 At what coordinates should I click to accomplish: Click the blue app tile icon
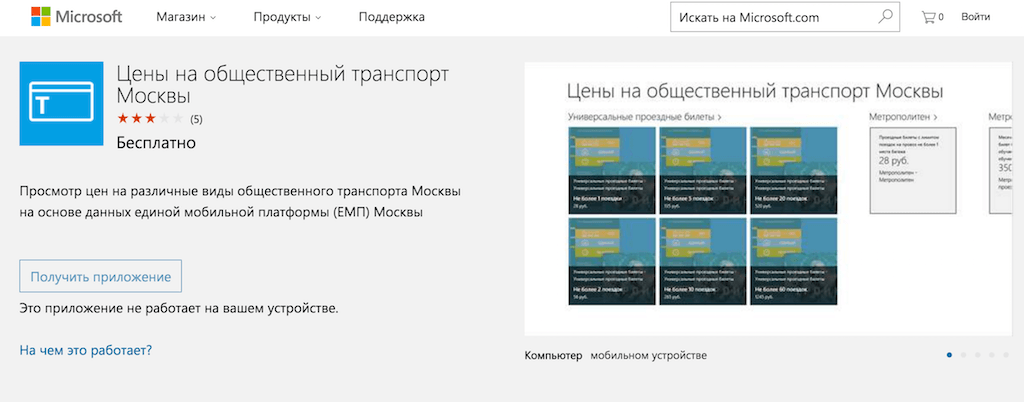click(x=62, y=103)
